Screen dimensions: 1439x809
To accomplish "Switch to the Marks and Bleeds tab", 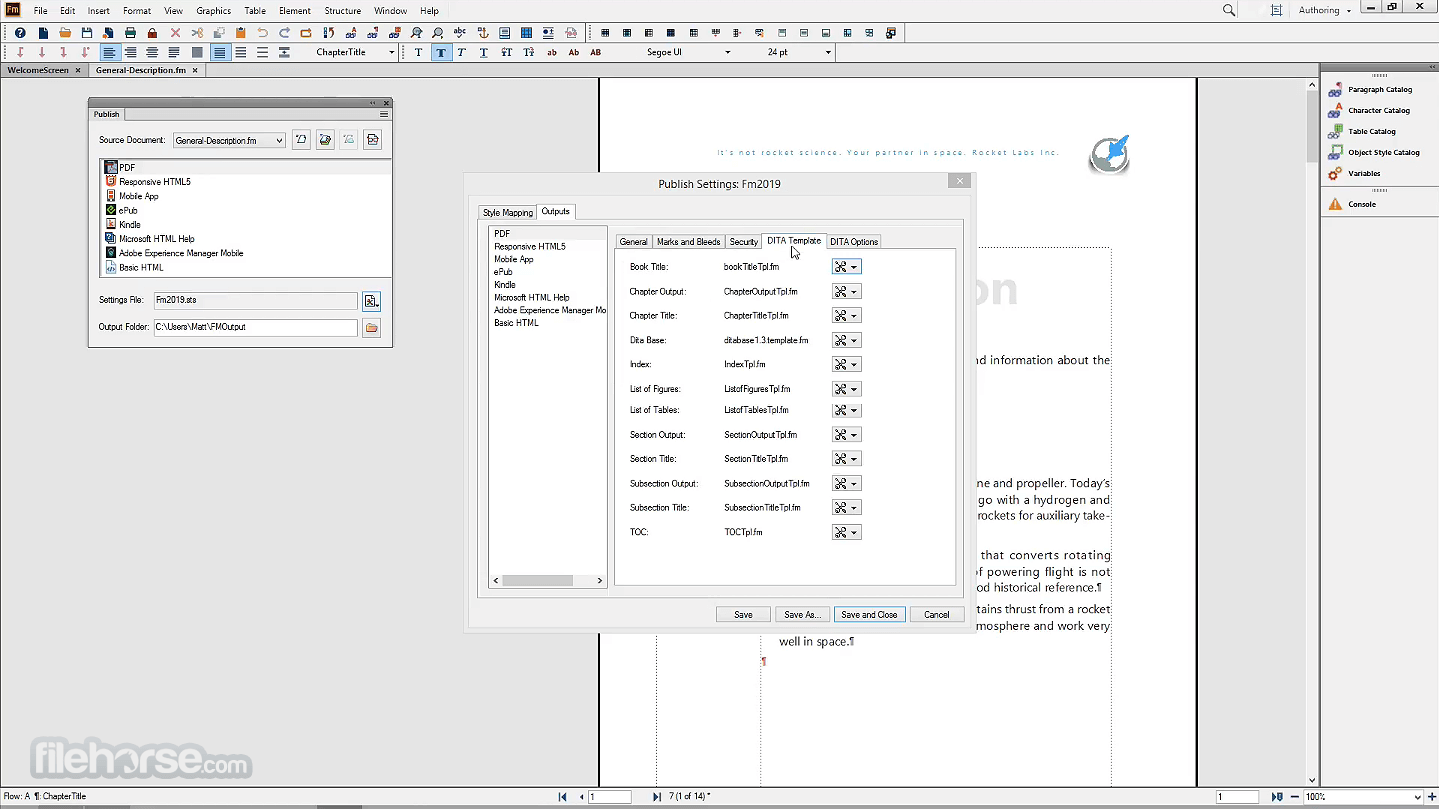I will point(688,242).
